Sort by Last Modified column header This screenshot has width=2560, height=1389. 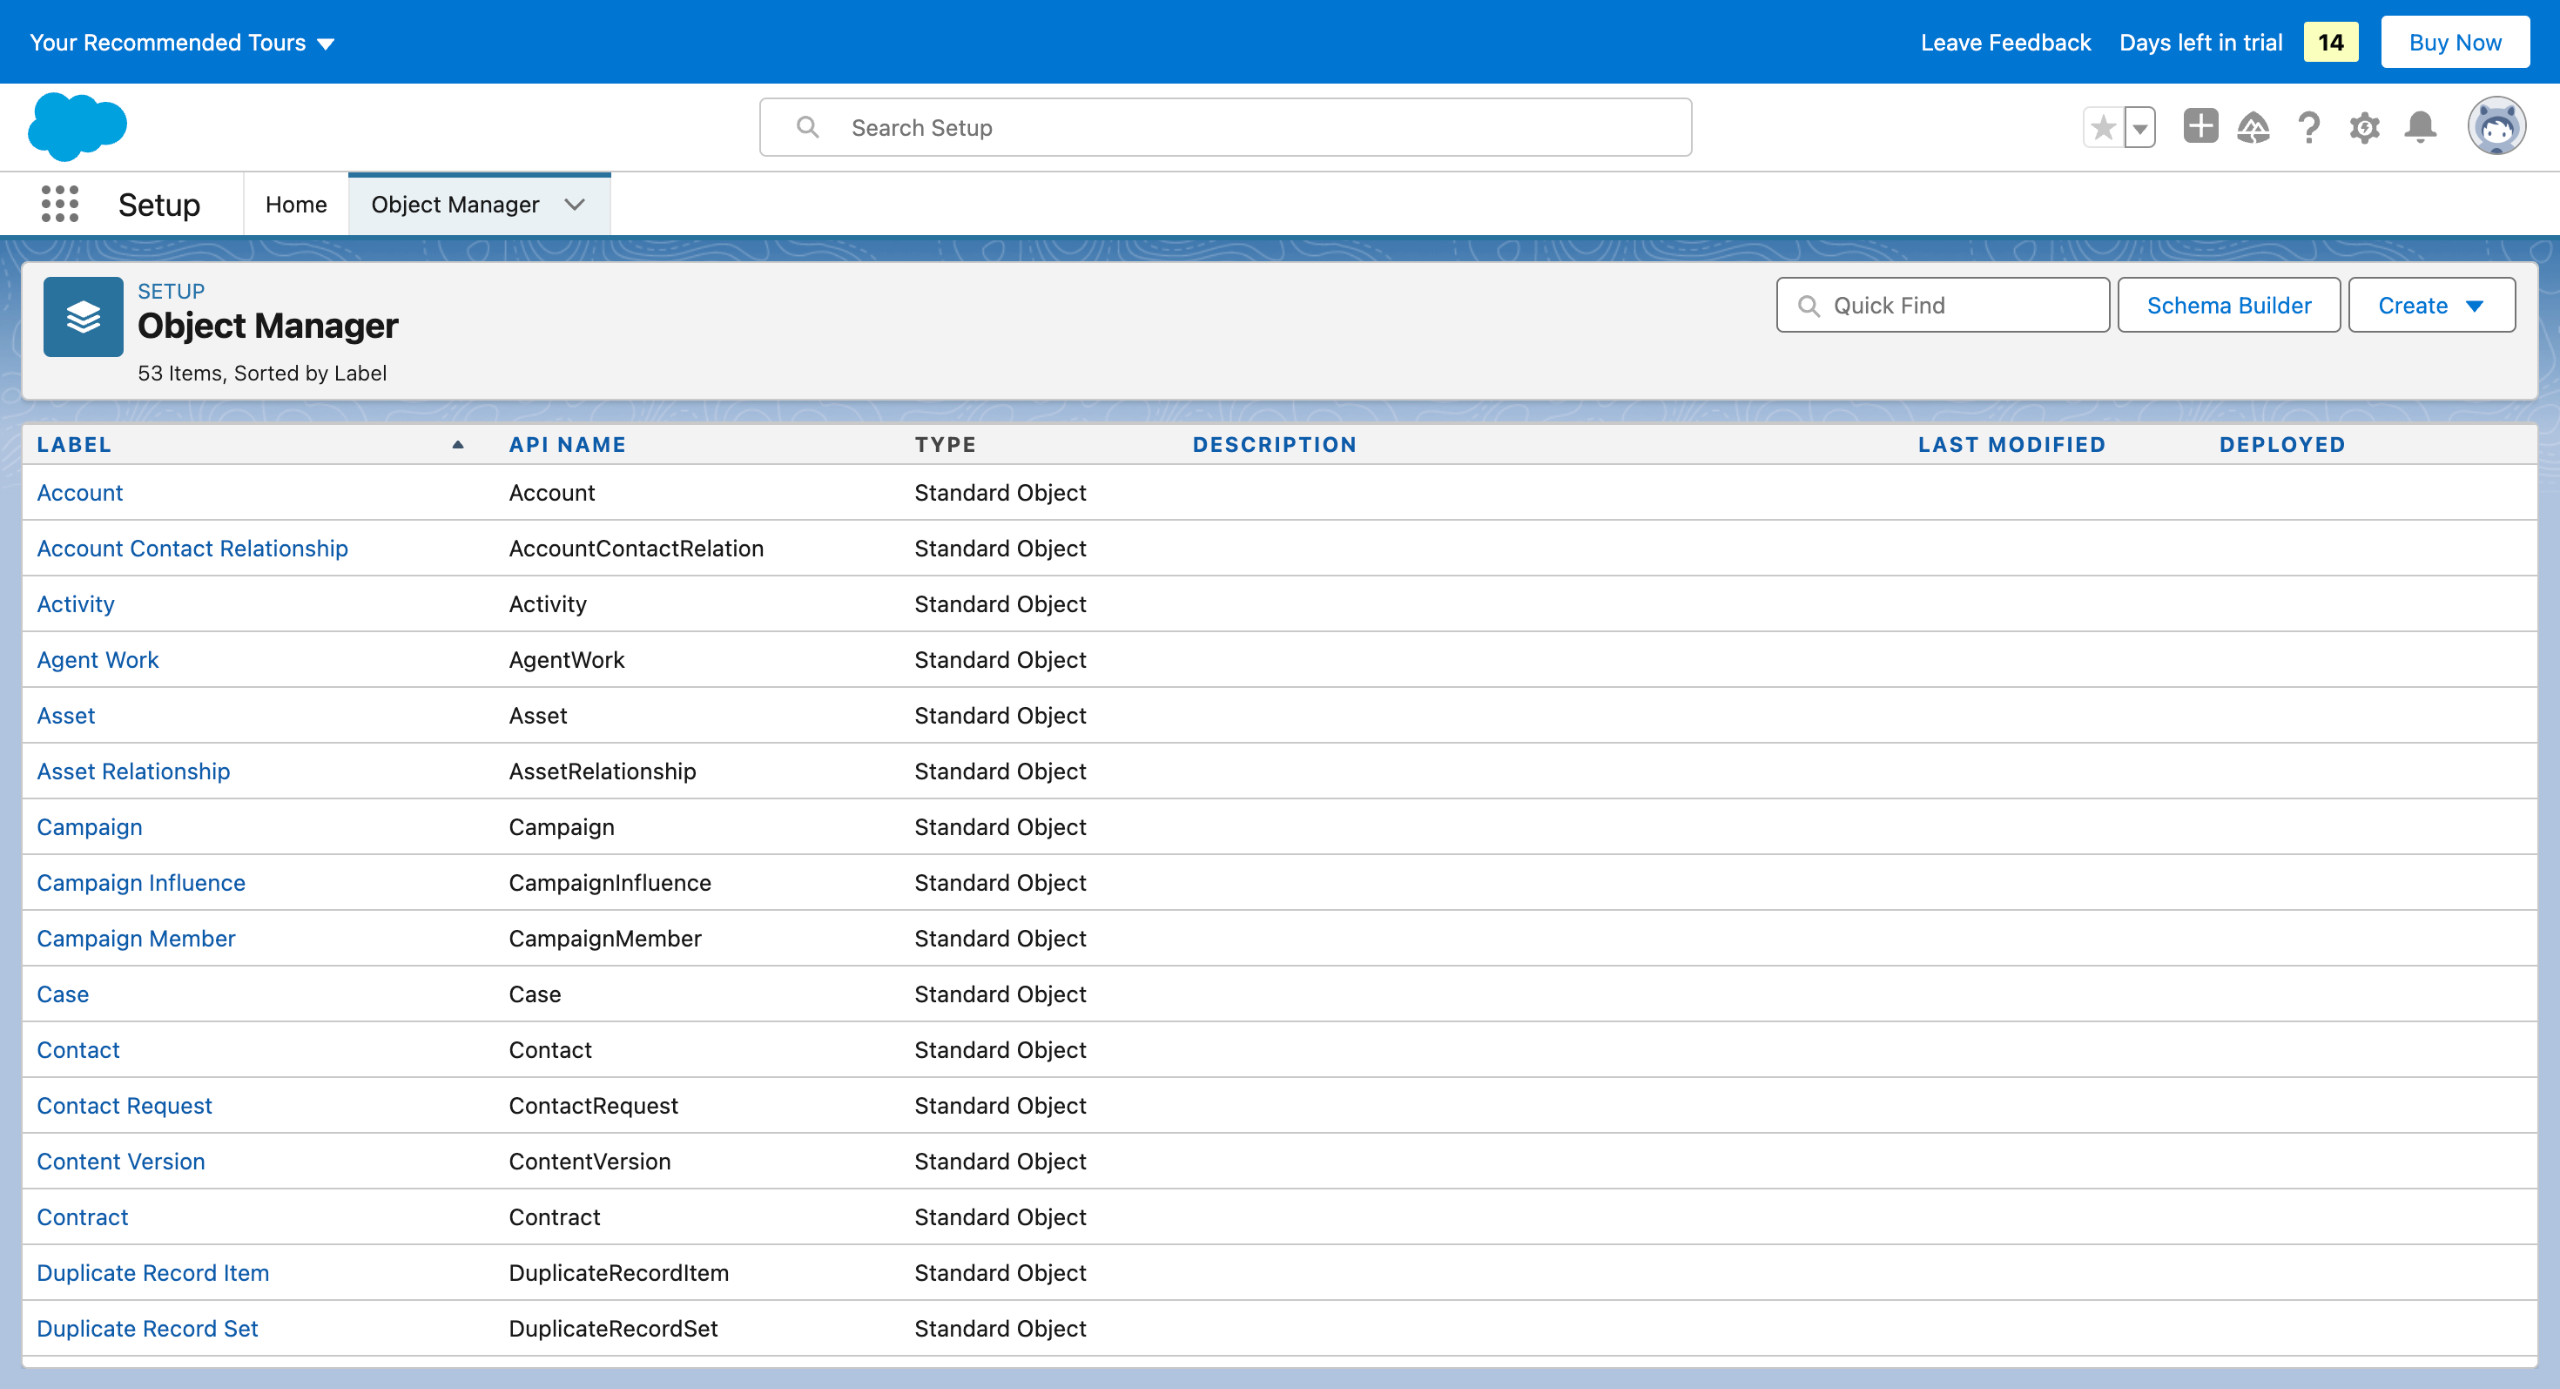pyautogui.click(x=2011, y=445)
